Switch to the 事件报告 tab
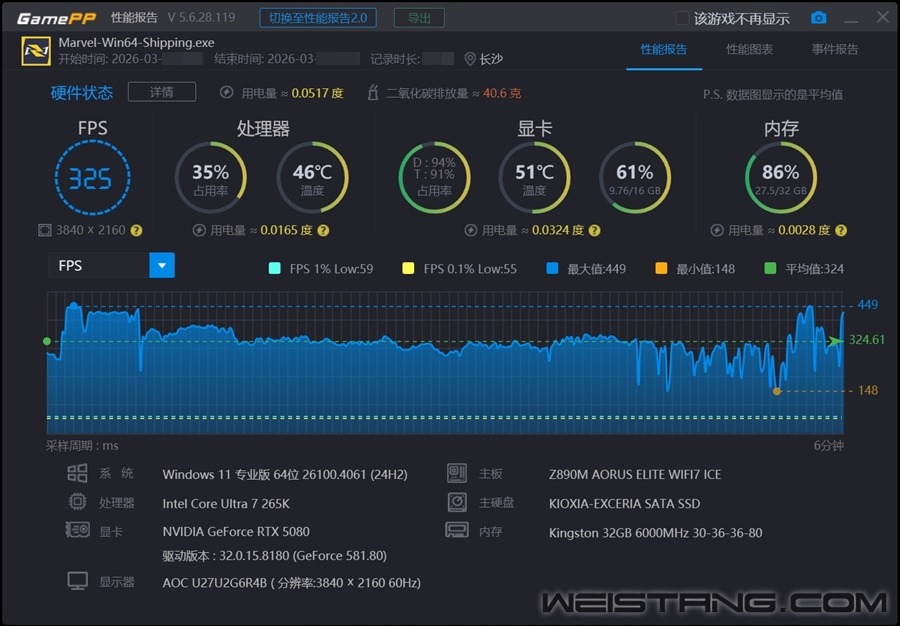Screen dimensions: 900x626 (835, 49)
